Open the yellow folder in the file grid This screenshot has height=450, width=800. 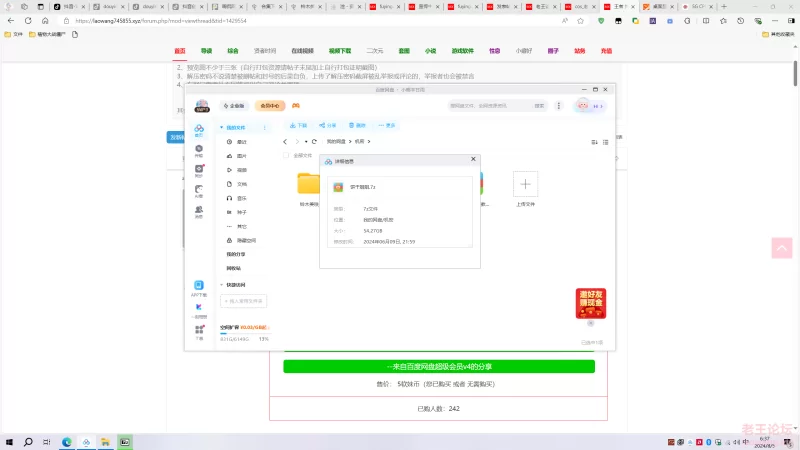(x=308, y=184)
